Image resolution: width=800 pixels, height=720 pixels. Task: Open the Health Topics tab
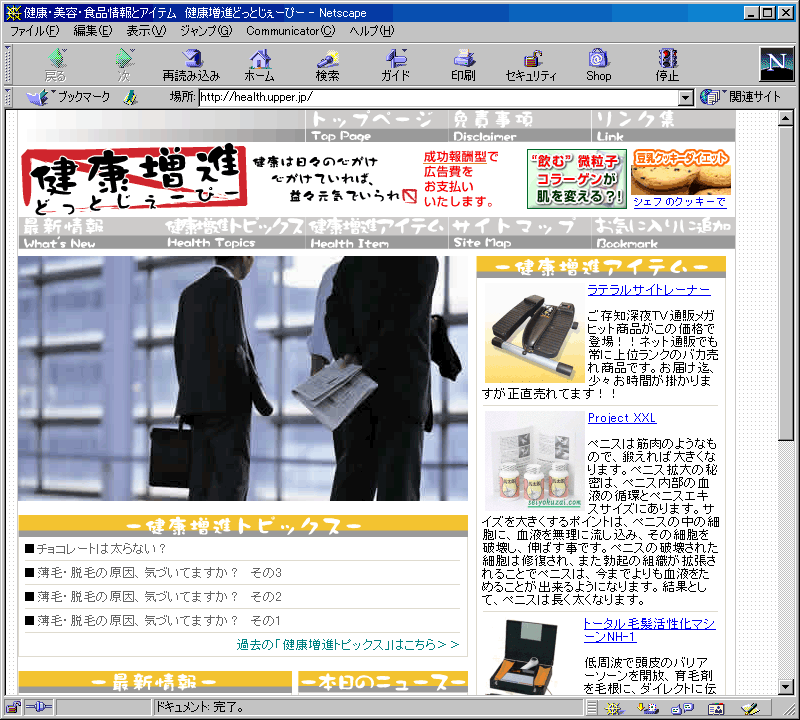234,233
